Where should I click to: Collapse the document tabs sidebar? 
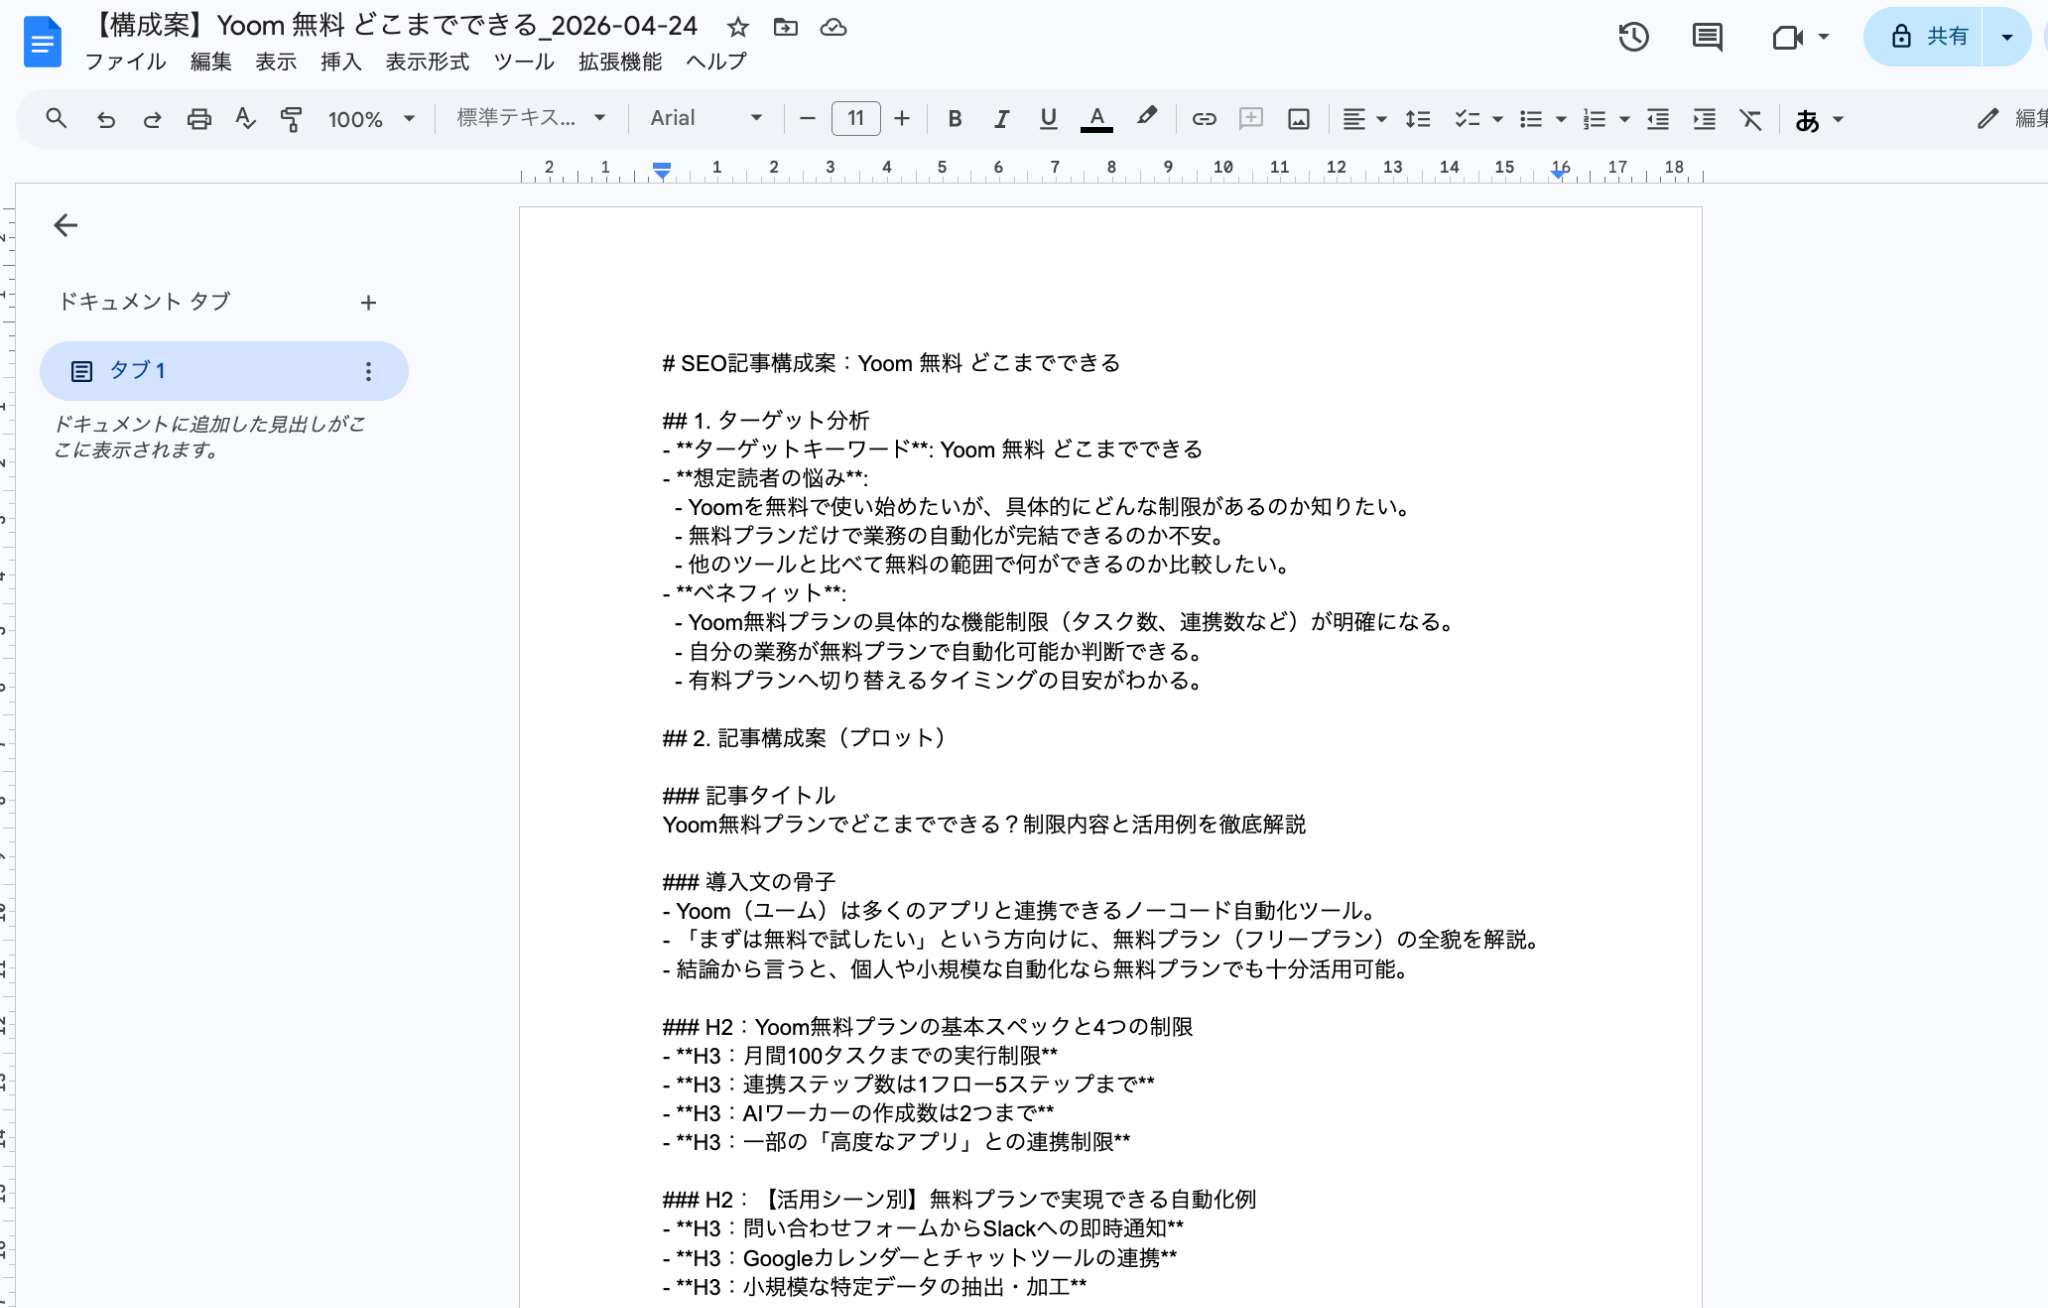pos(65,226)
